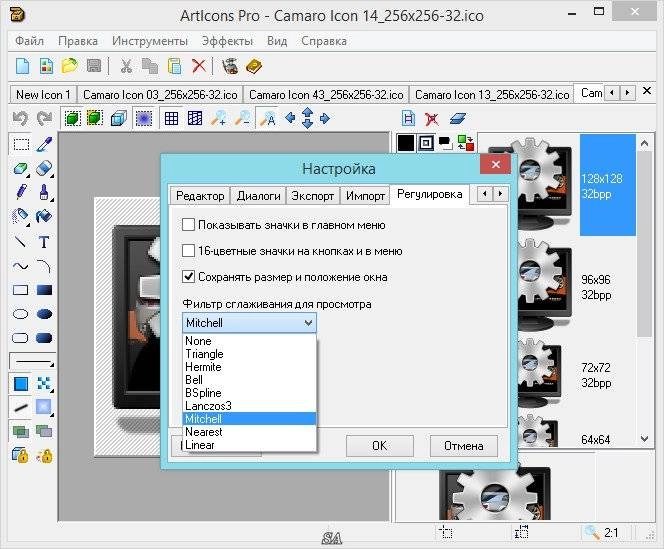Open the New Icon 1 document tab

[x=43, y=94]
